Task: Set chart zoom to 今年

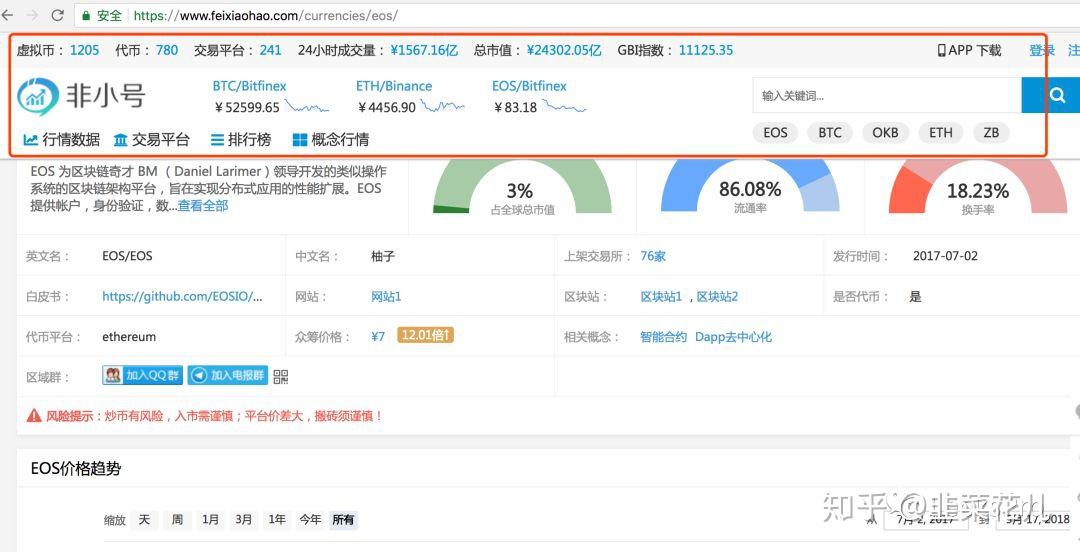Action: point(310,519)
